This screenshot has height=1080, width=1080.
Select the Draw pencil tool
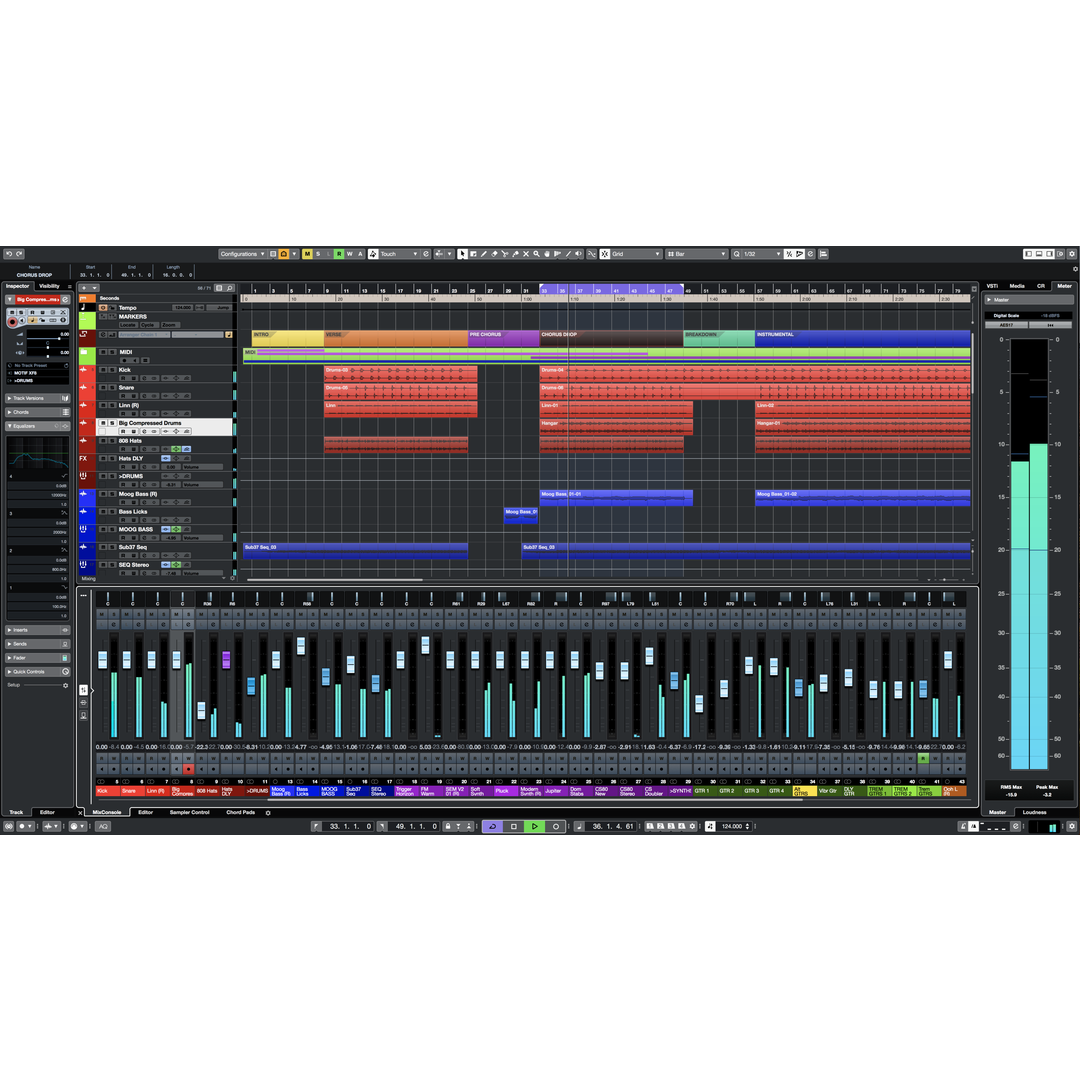484,253
